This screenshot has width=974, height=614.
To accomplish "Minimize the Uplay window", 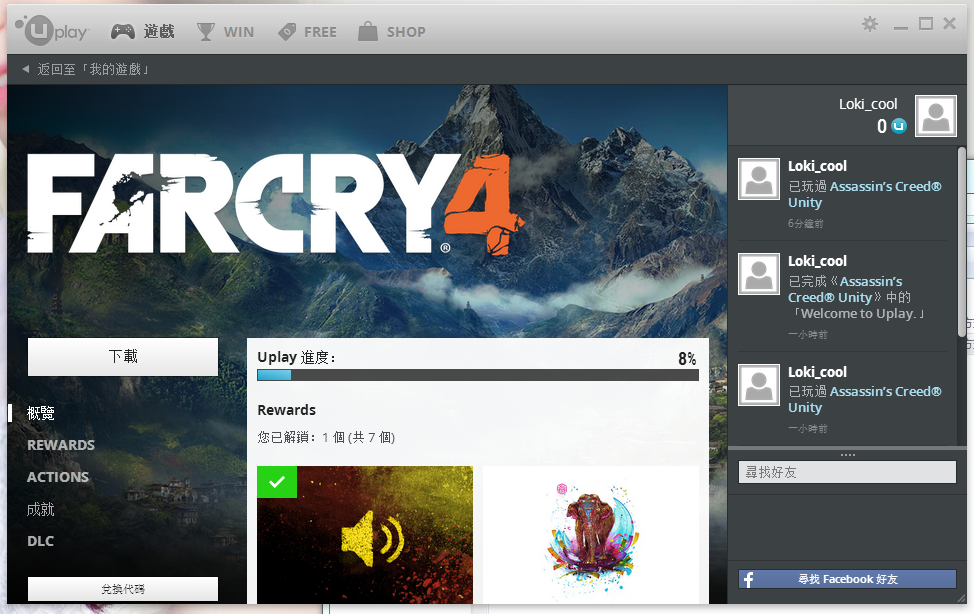I will [x=901, y=27].
